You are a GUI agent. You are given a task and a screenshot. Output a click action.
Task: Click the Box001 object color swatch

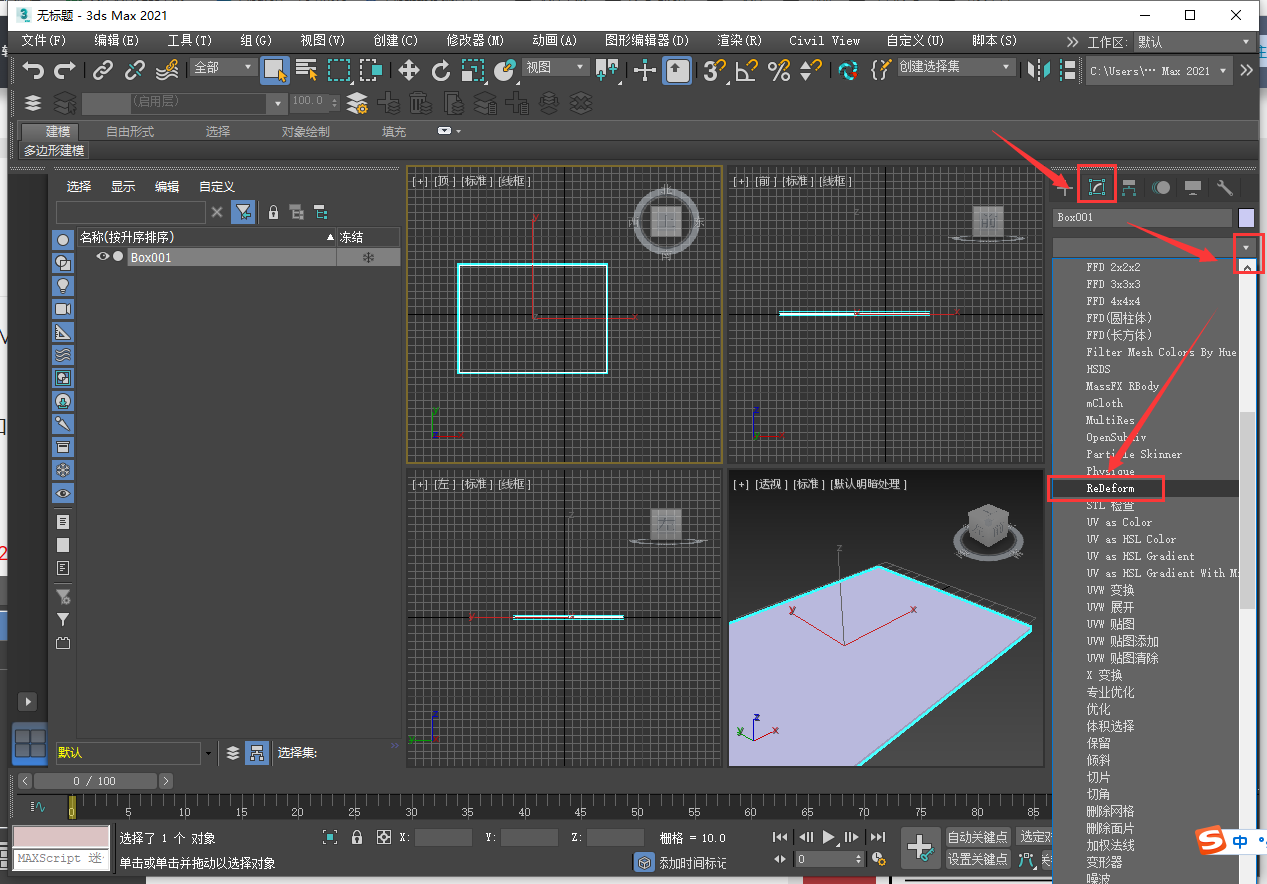tap(1246, 217)
